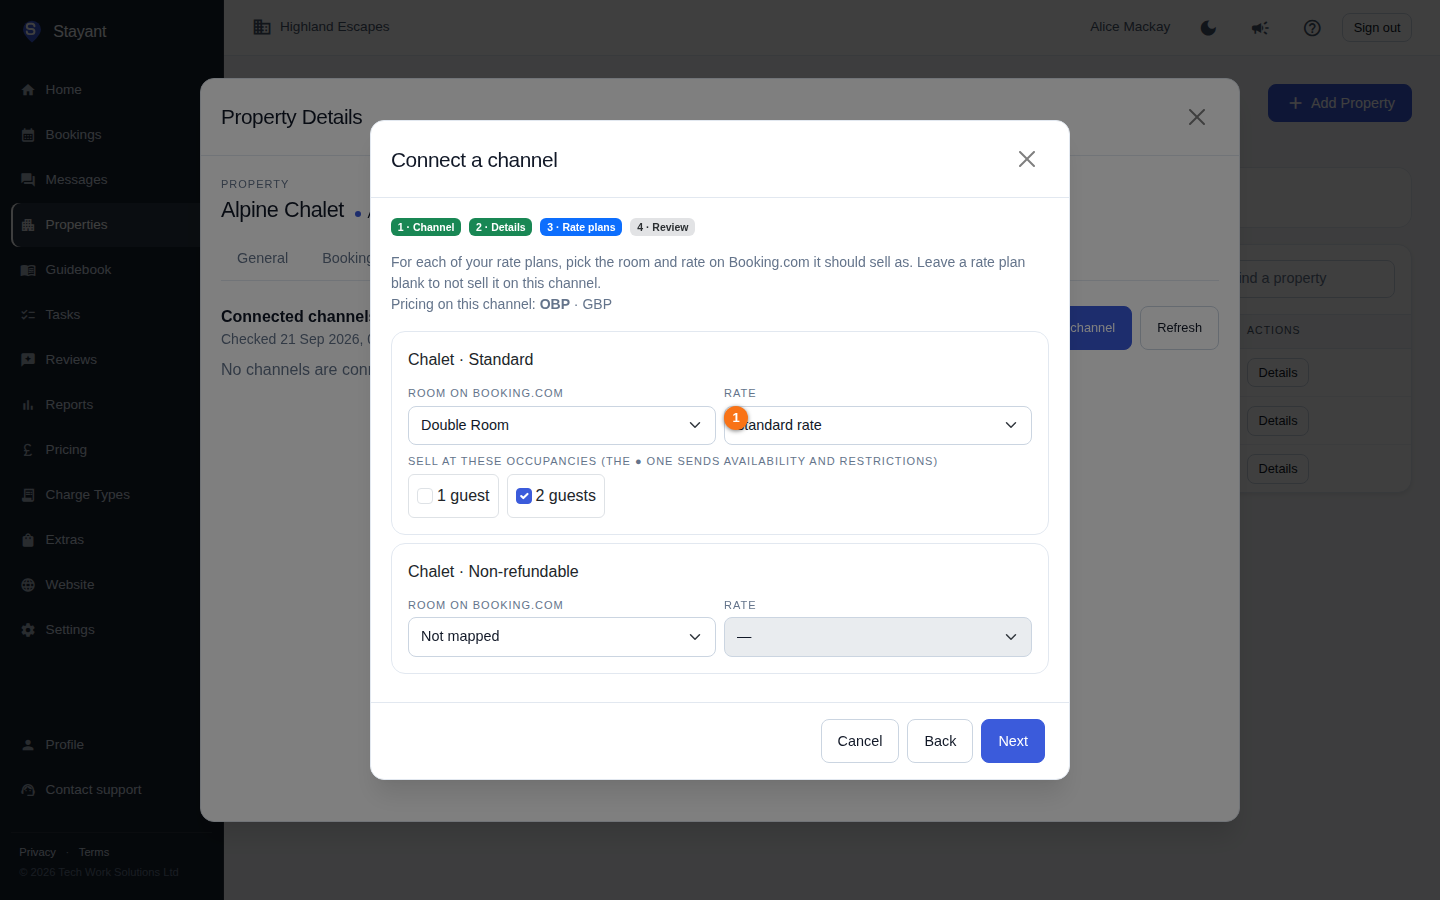Click the Settings gear icon
The width and height of the screenshot is (1440, 900).
point(28,630)
